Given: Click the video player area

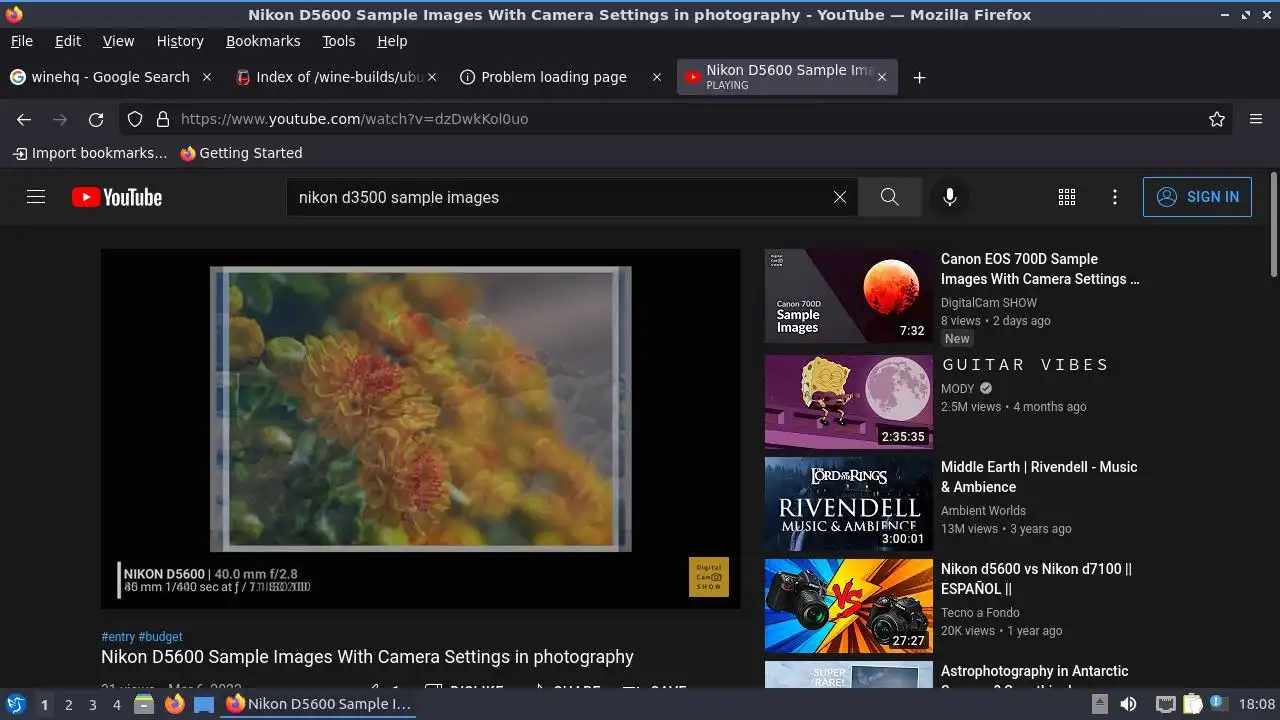Looking at the screenshot, I should pyautogui.click(x=421, y=429).
